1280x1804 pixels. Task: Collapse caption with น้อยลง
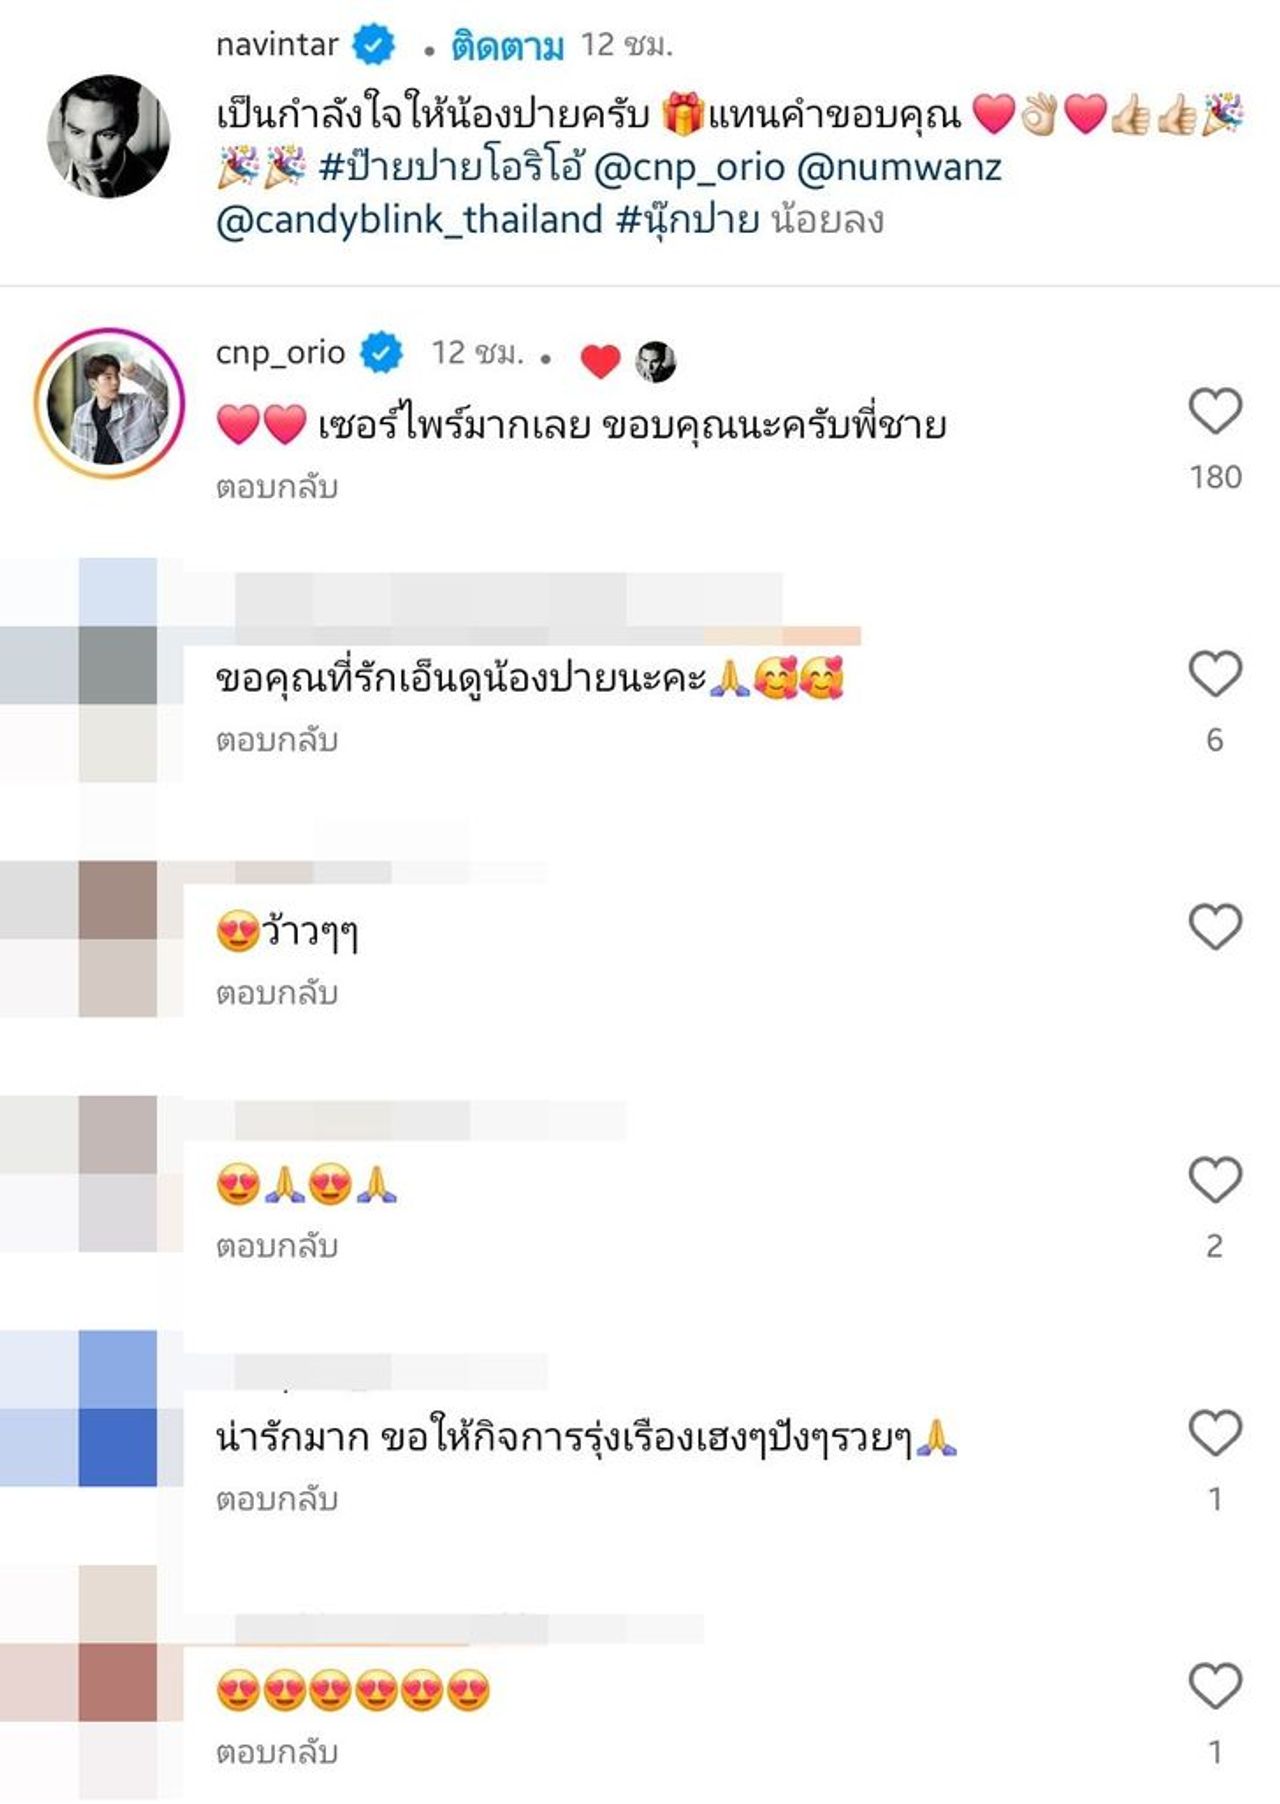[828, 220]
